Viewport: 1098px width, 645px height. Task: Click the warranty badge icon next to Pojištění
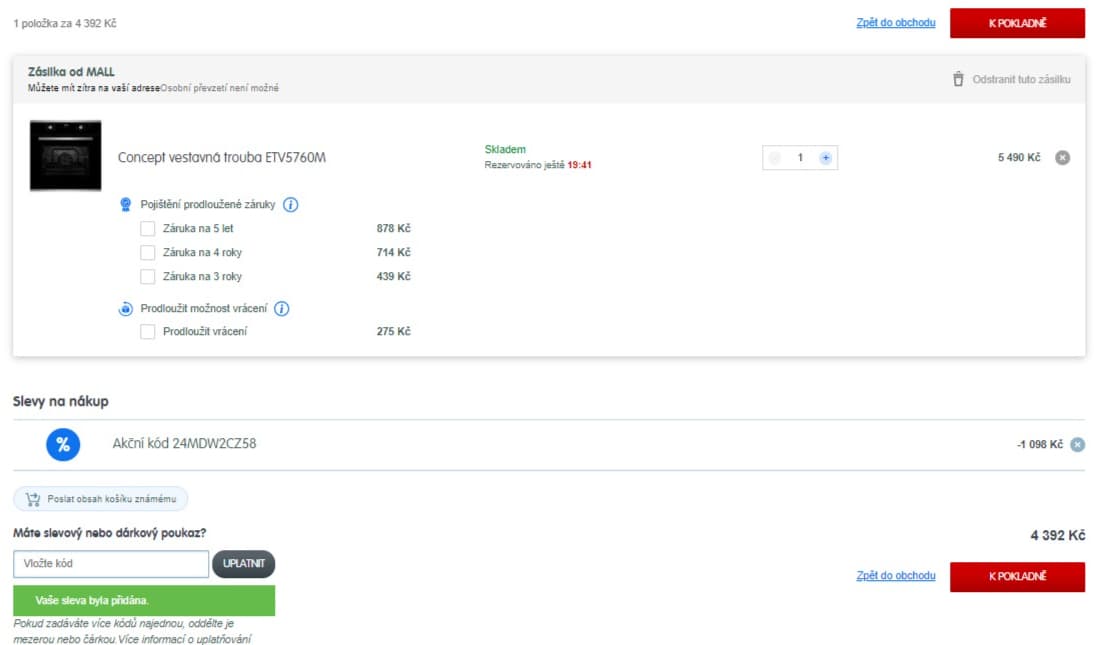125,204
